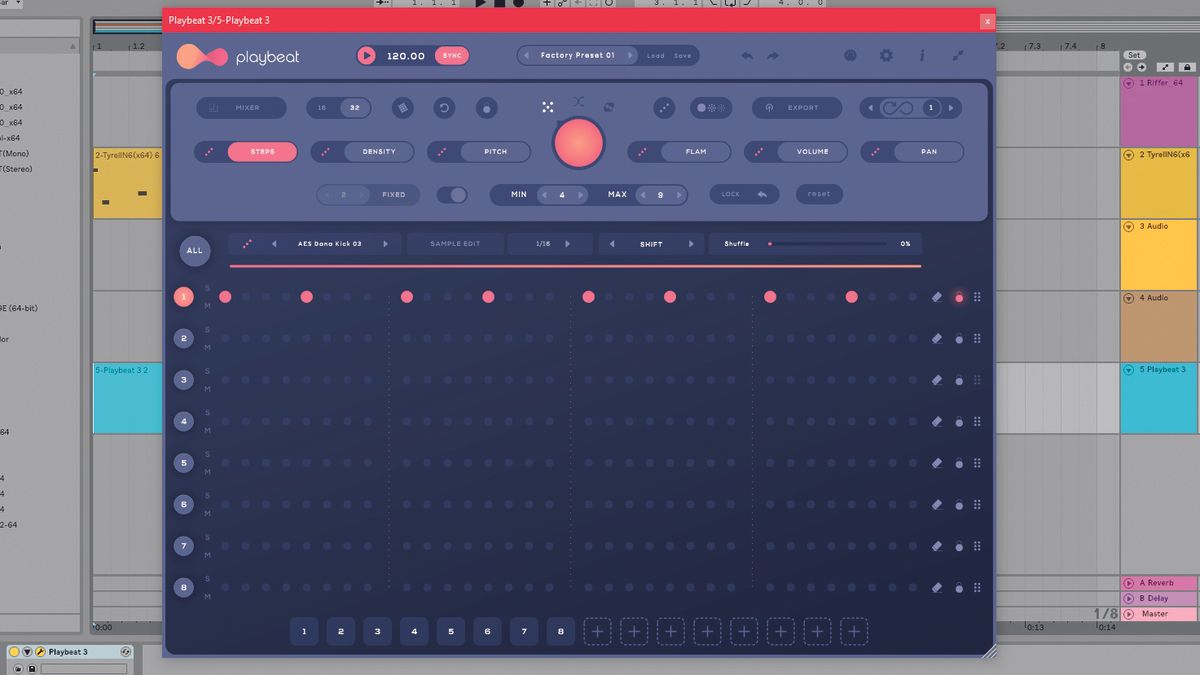Click the Save preset button

(x=683, y=55)
